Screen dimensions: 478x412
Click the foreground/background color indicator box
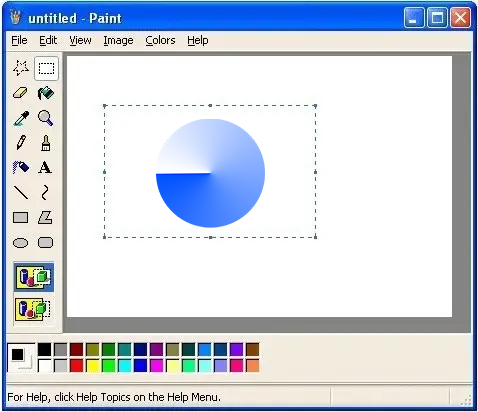coord(21,358)
